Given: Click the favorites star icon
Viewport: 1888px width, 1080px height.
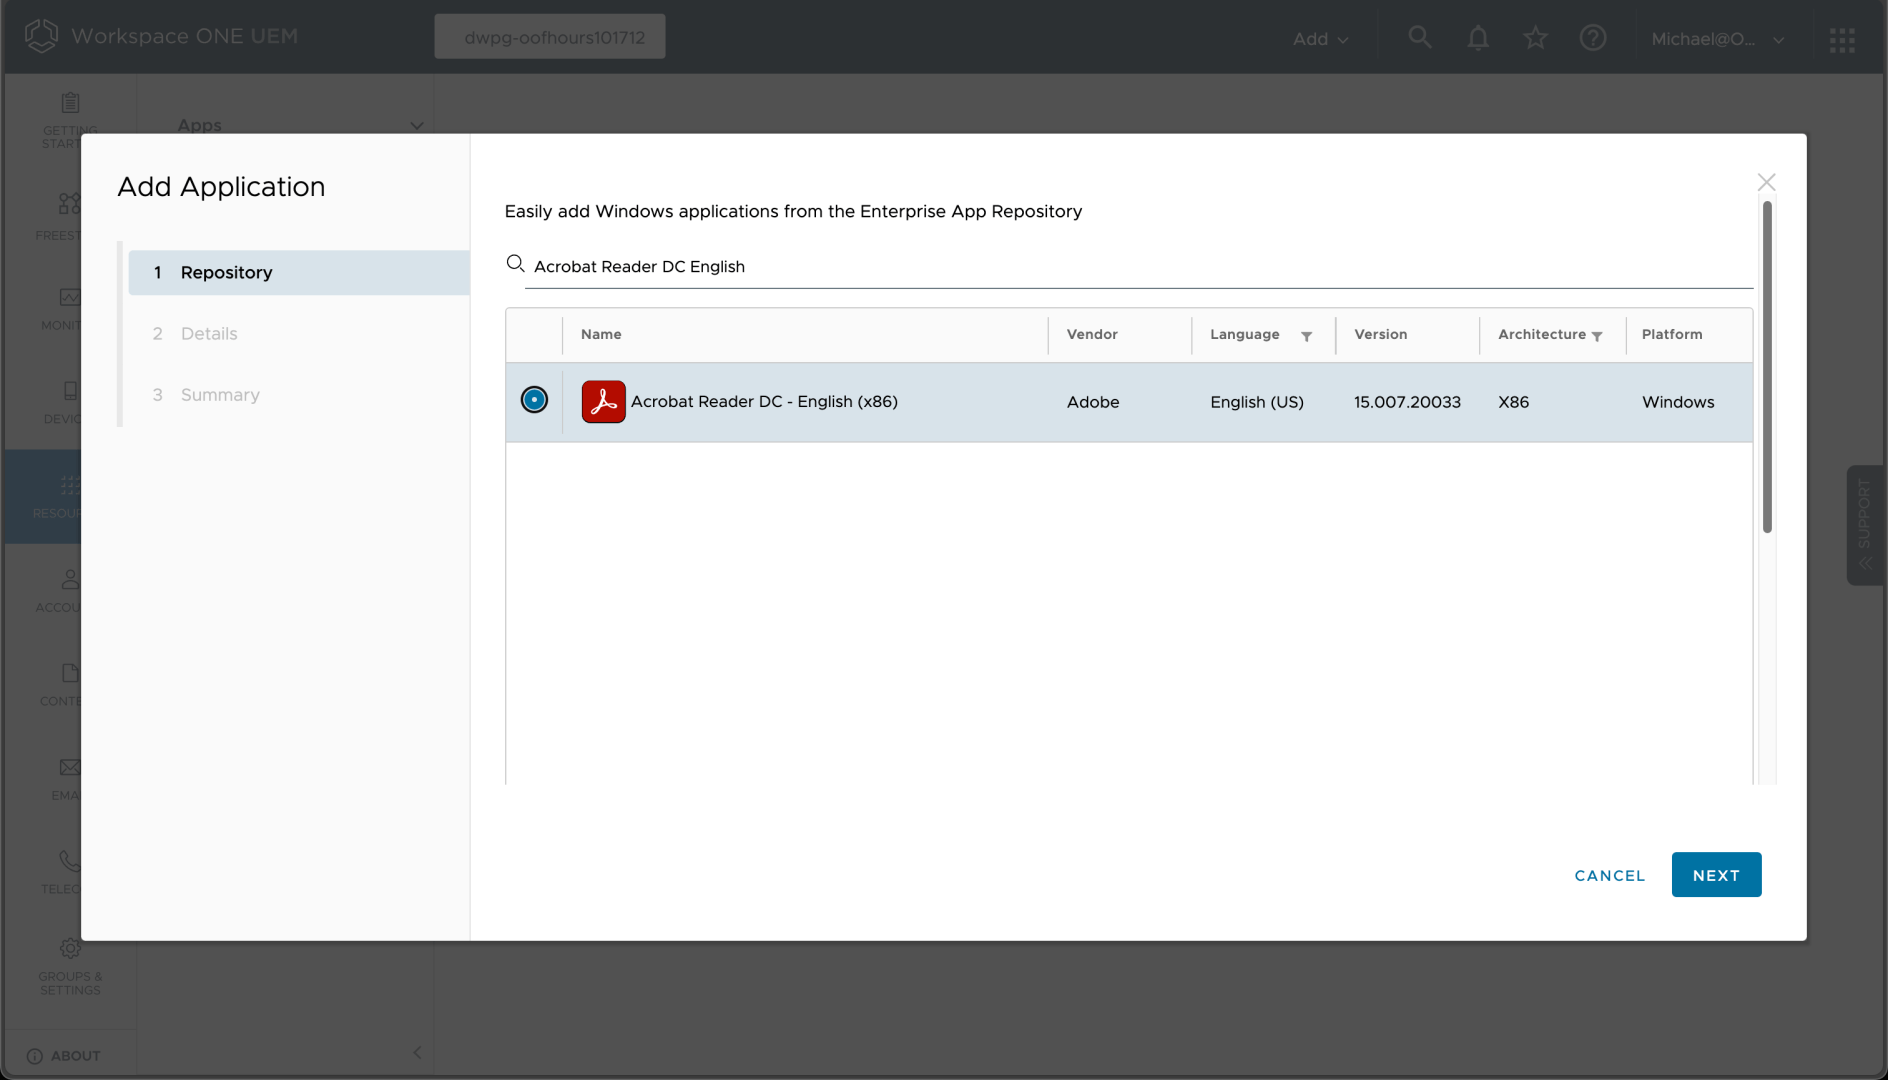Looking at the screenshot, I should tap(1535, 38).
